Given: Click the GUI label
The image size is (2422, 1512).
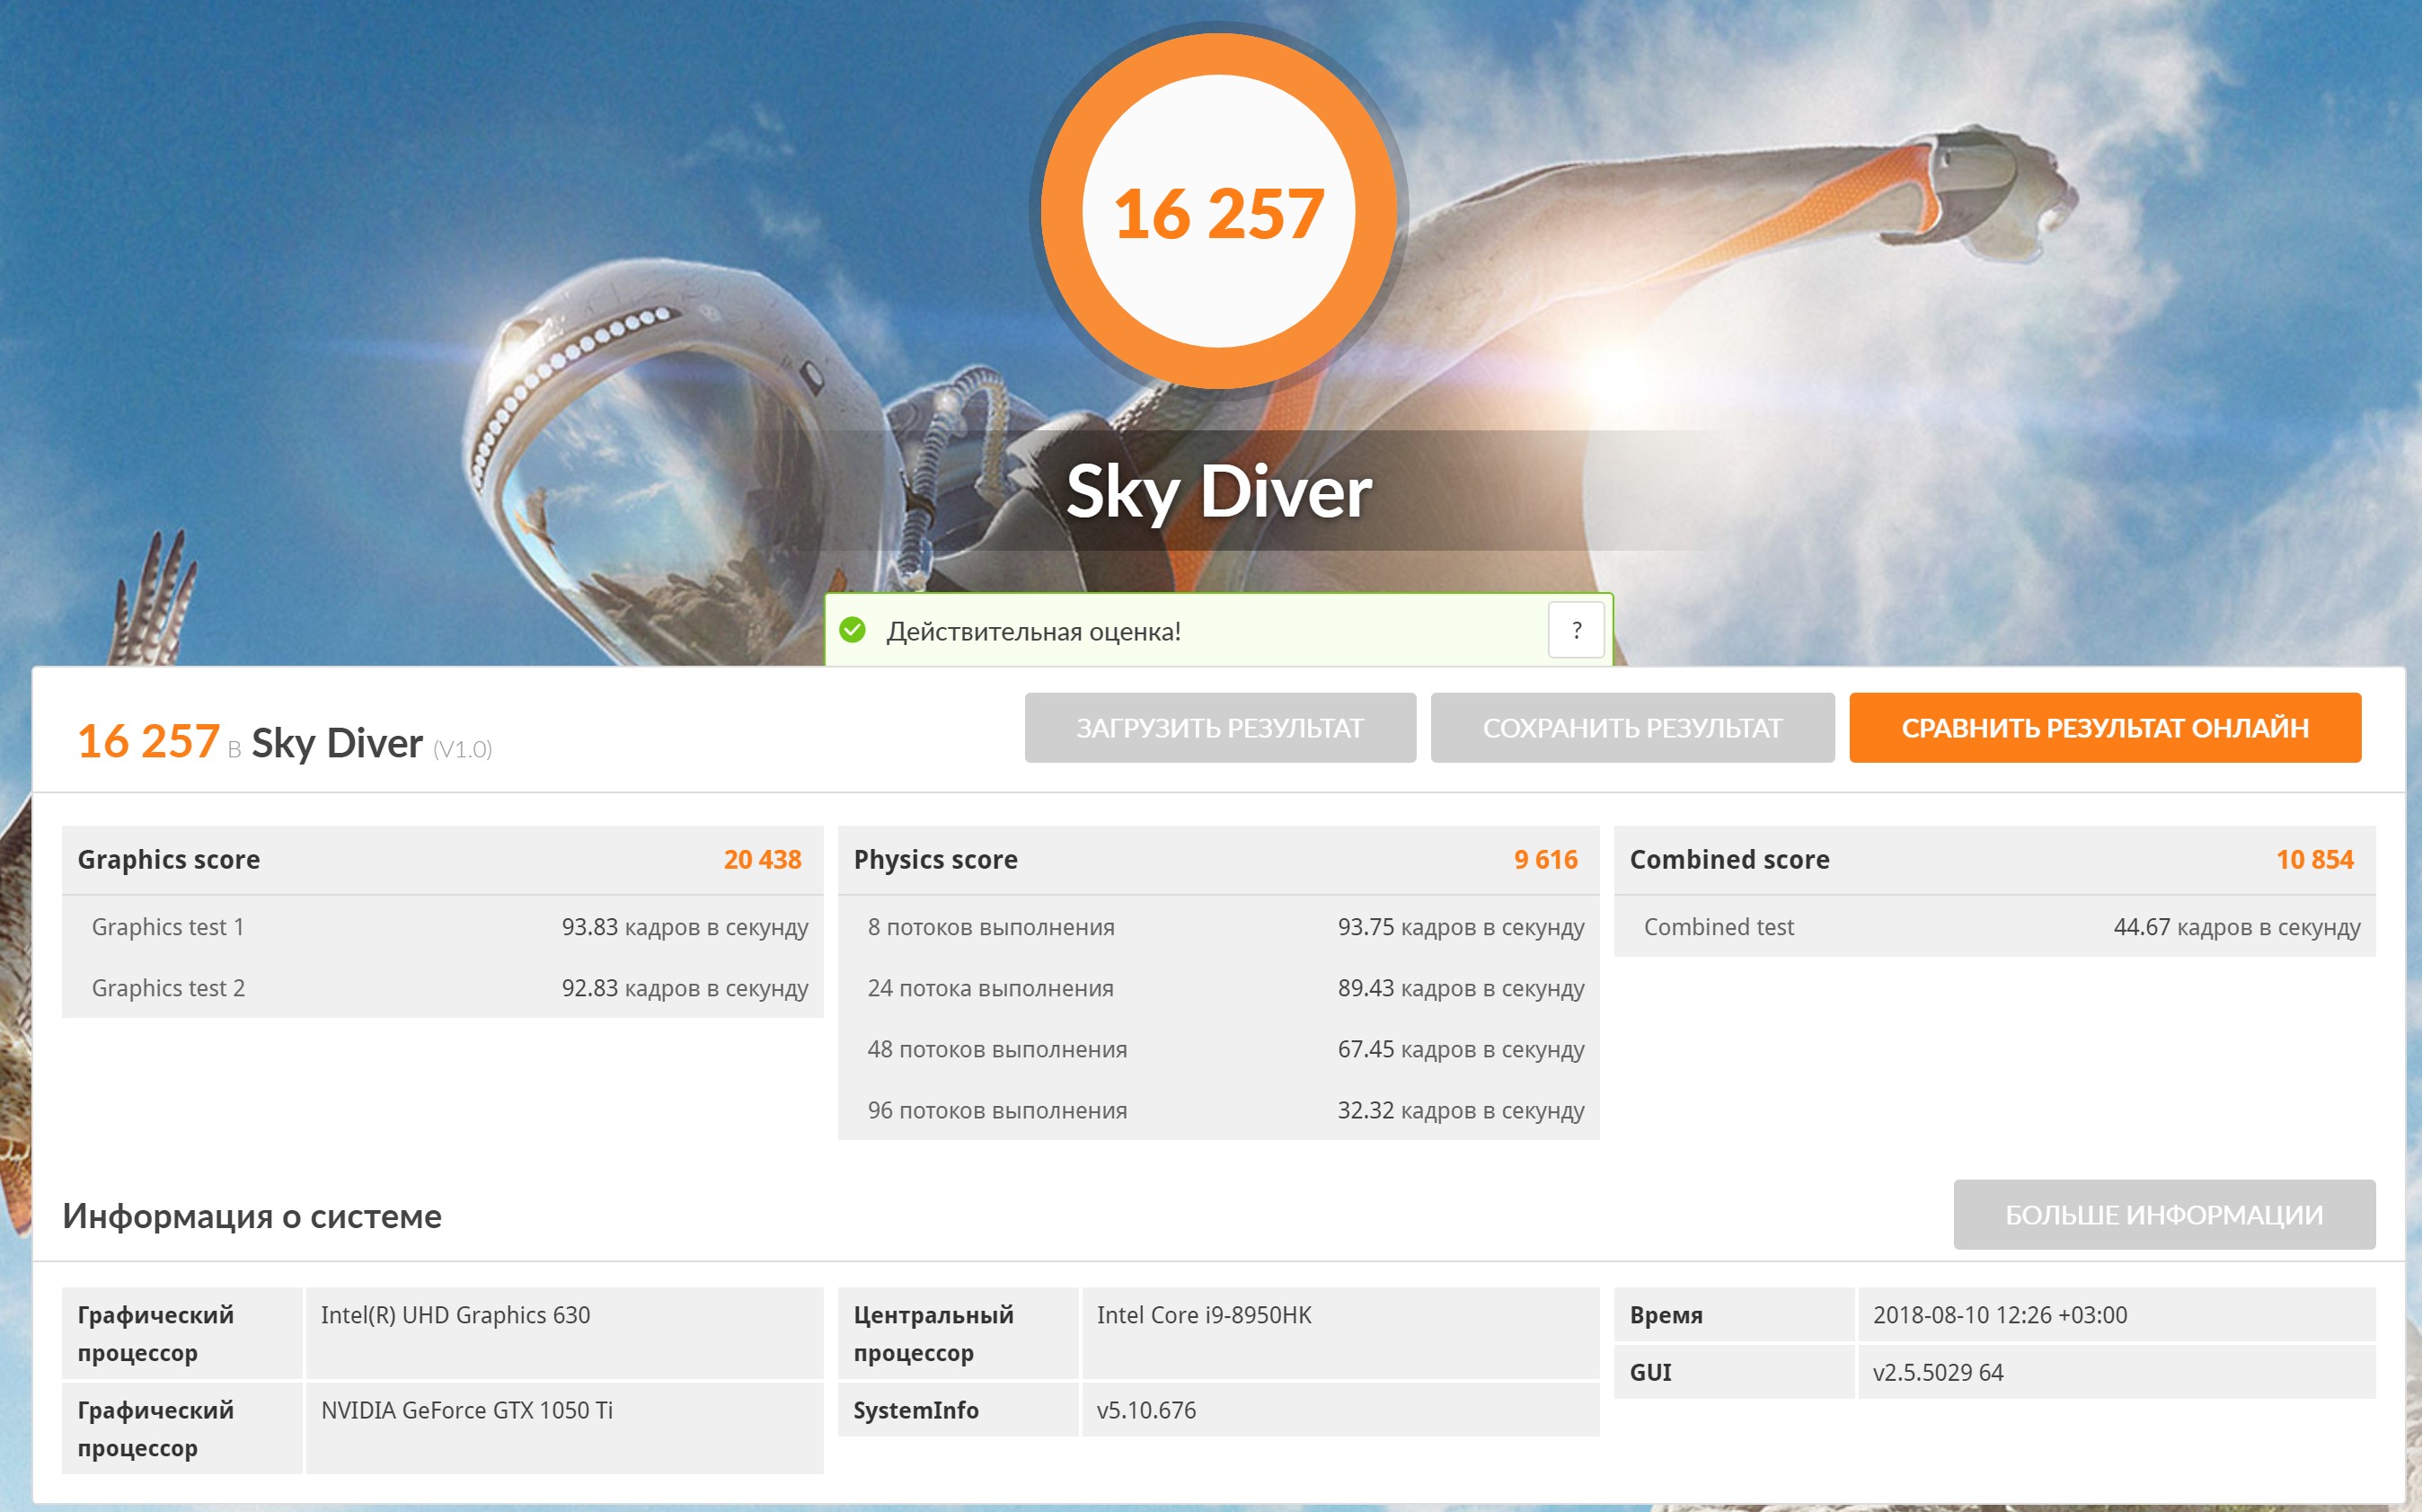Looking at the screenshot, I should tap(1650, 1373).
